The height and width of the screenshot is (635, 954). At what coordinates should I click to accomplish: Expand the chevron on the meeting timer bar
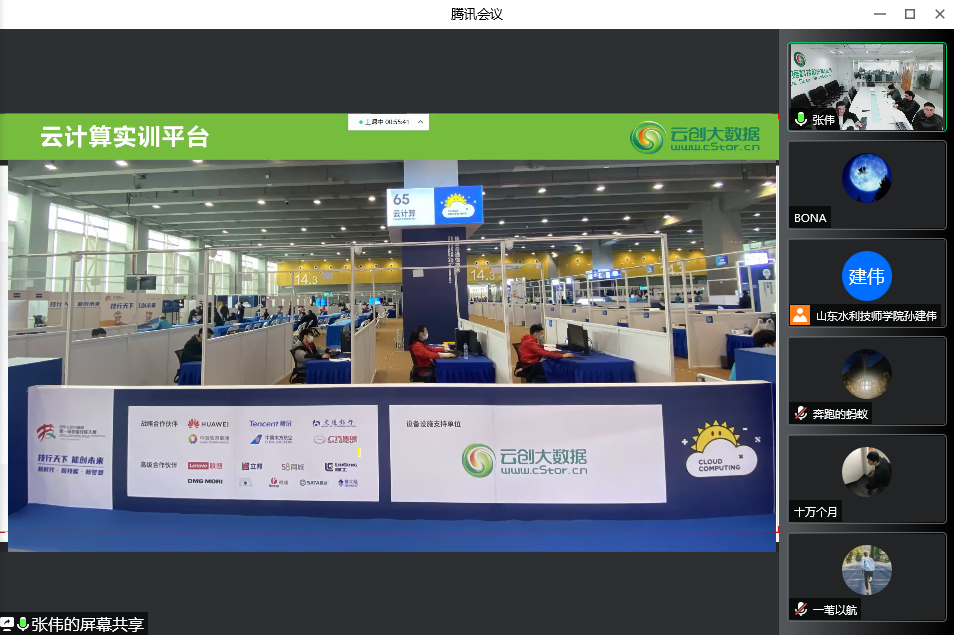click(420, 122)
